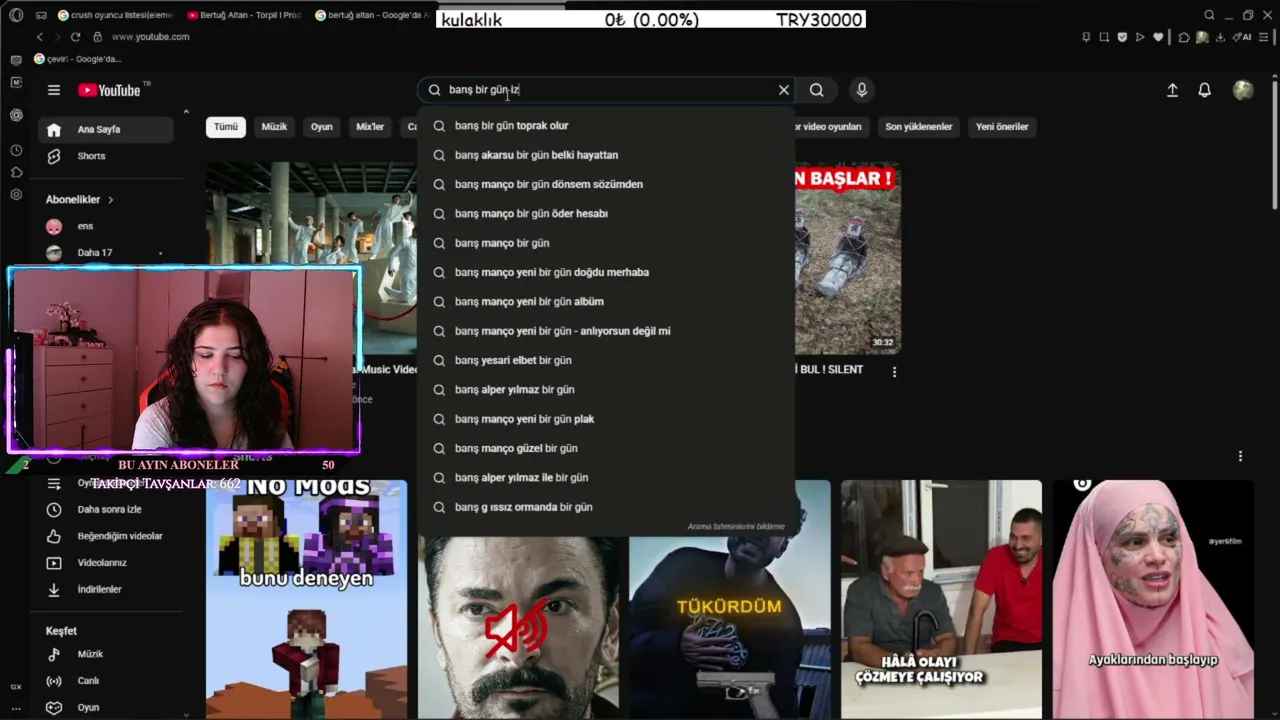Select the 'Yeni öneriler' filter chip

click(1002, 127)
